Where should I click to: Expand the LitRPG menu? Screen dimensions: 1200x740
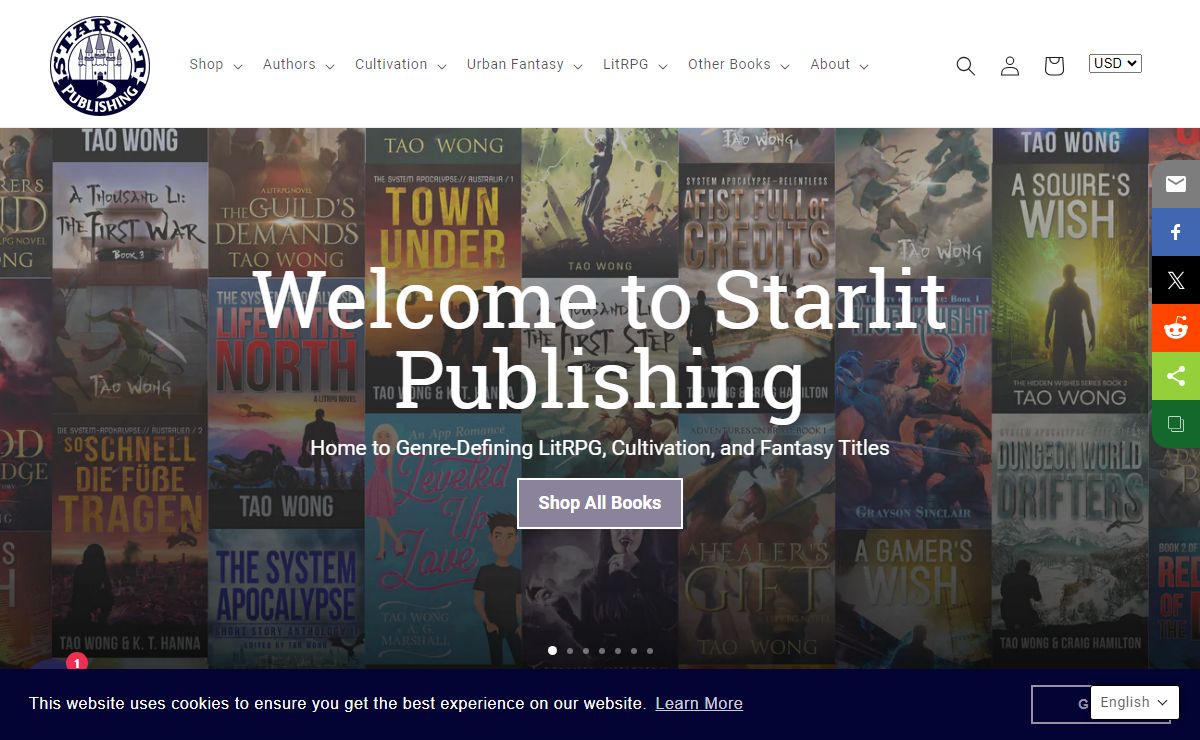click(x=635, y=64)
